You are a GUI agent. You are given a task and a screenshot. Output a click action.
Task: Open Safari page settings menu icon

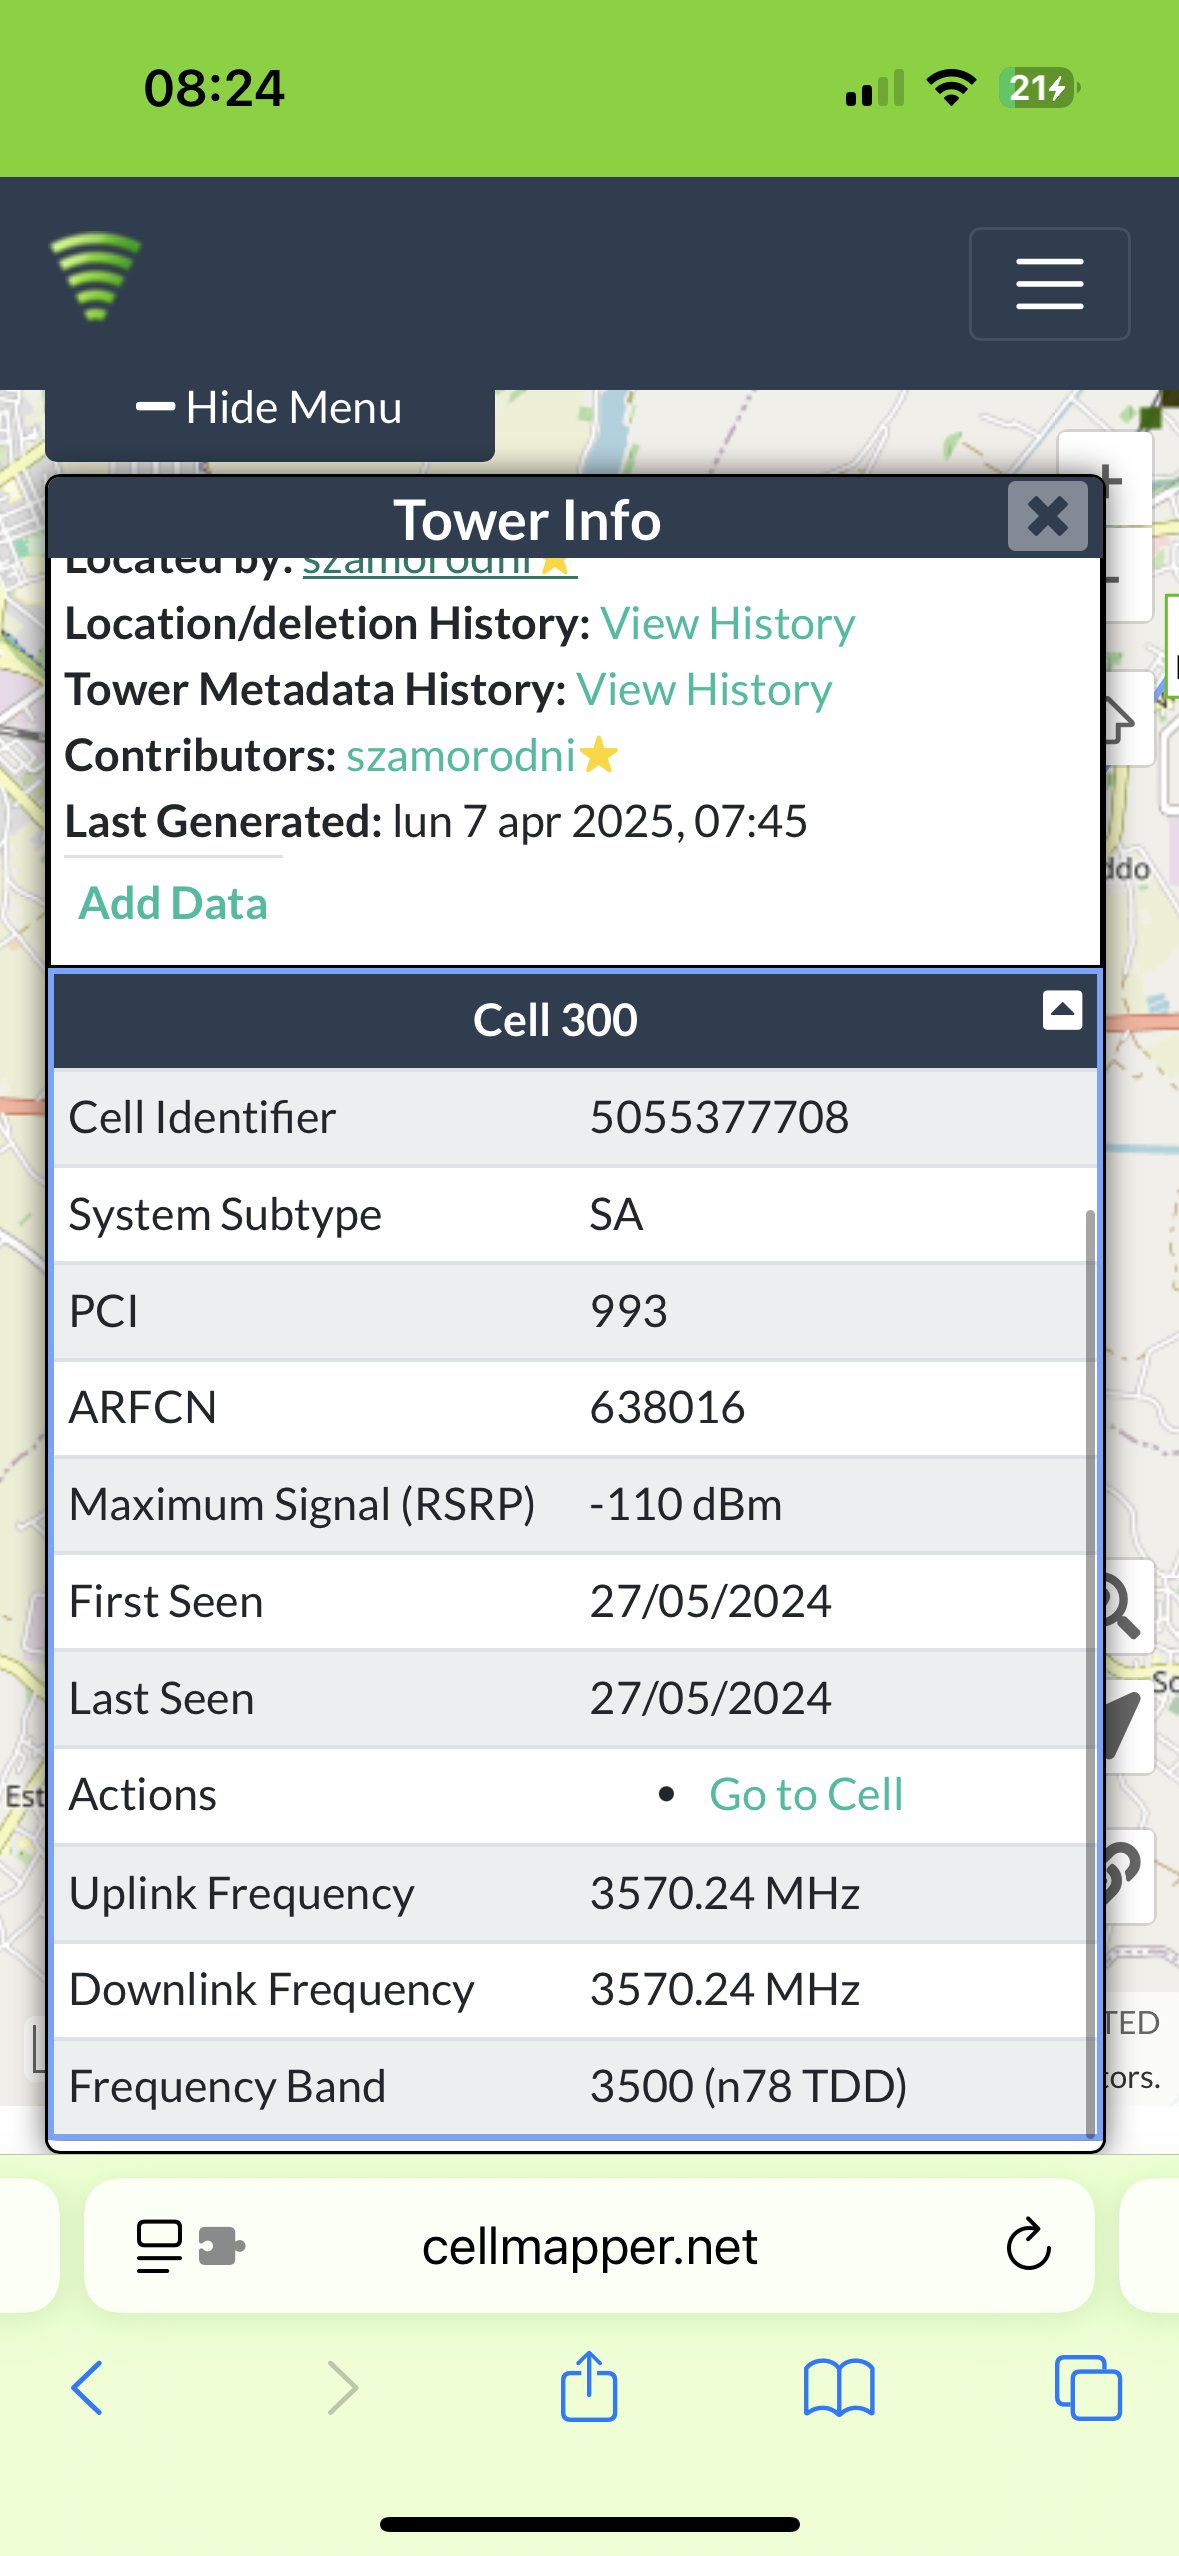pos(158,2246)
